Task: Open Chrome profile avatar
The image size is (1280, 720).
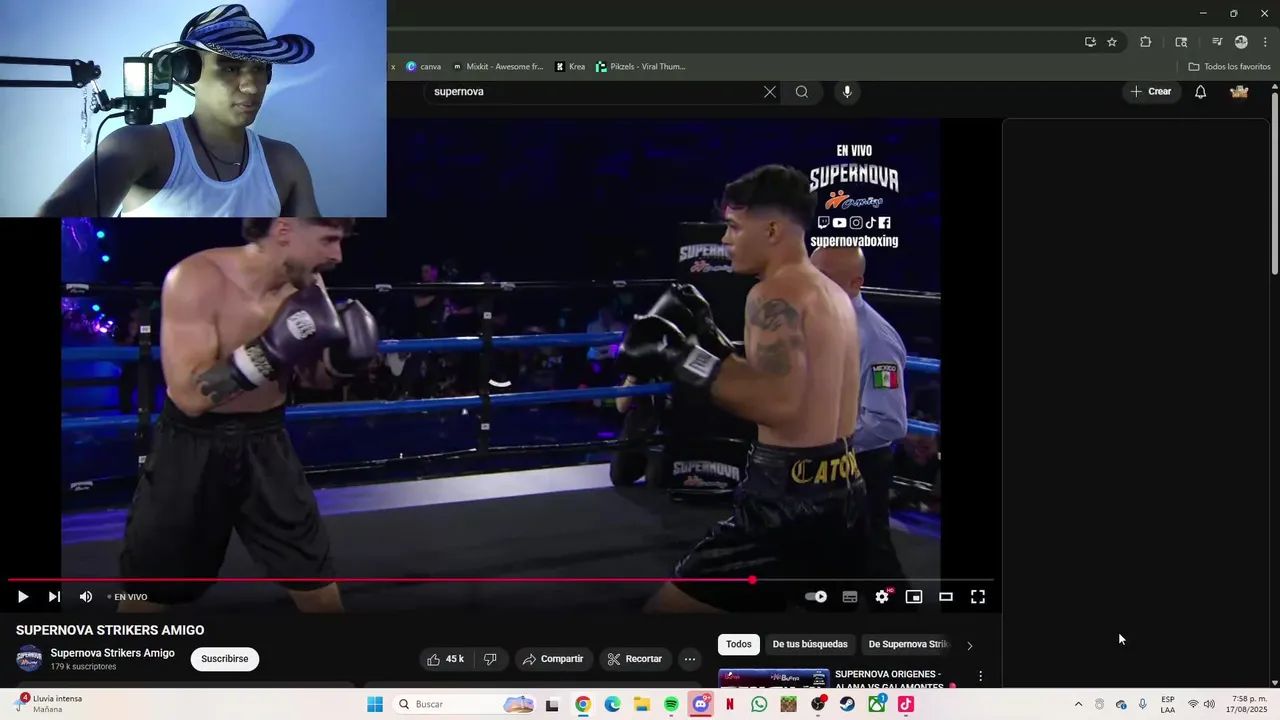Action: (x=1241, y=42)
